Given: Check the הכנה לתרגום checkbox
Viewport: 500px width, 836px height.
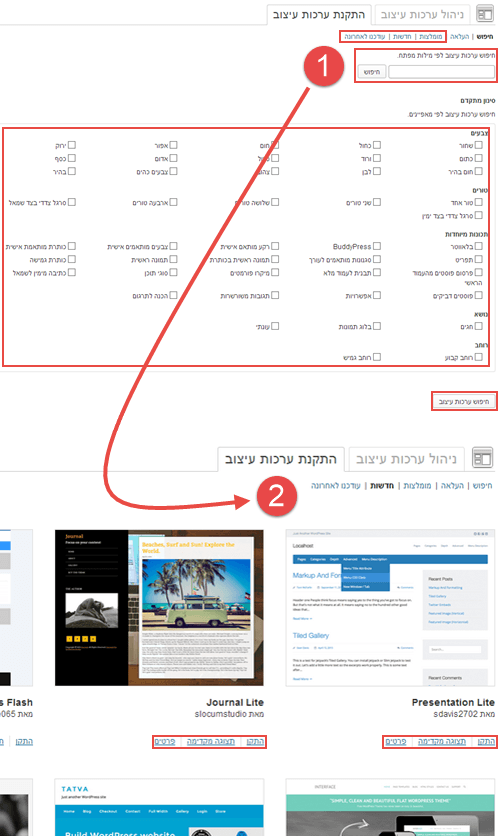Looking at the screenshot, I should tap(173, 295).
